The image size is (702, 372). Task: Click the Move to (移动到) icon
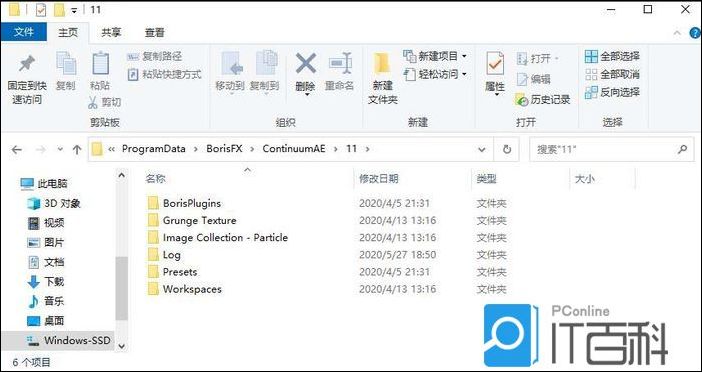pyautogui.click(x=232, y=64)
